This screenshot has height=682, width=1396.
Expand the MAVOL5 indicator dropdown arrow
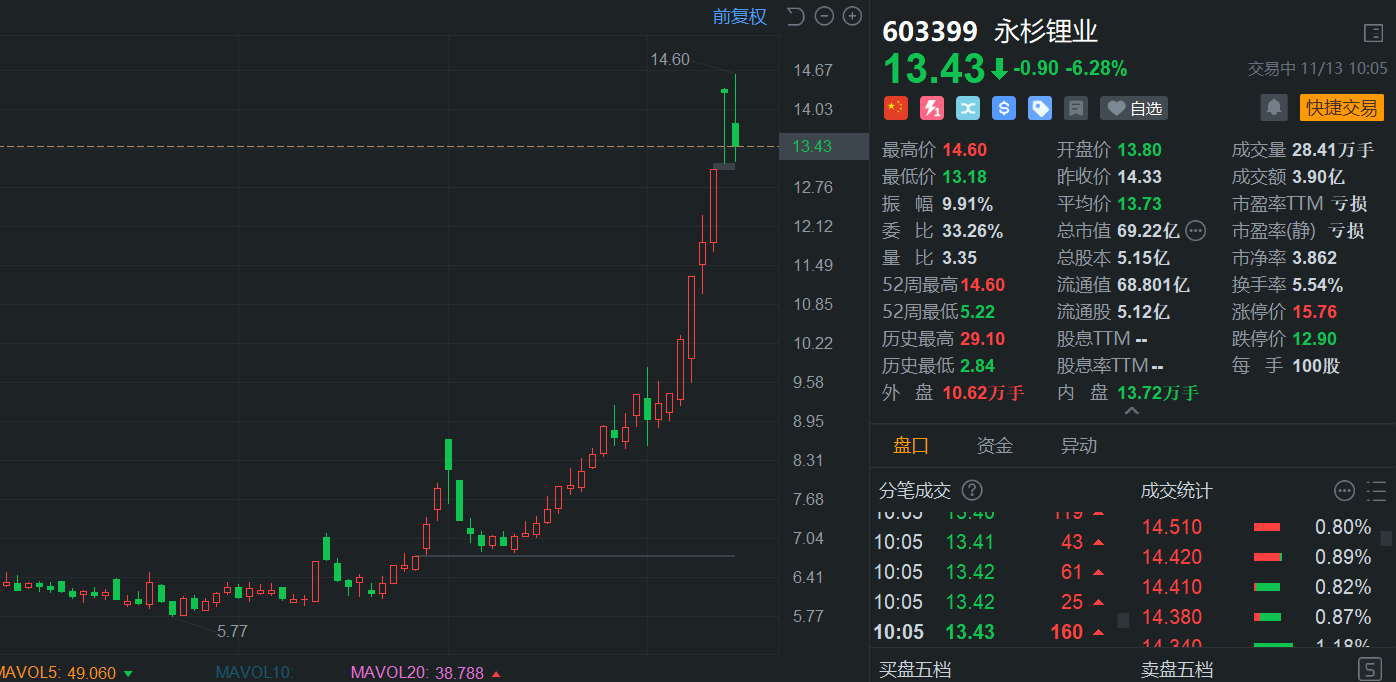127,674
